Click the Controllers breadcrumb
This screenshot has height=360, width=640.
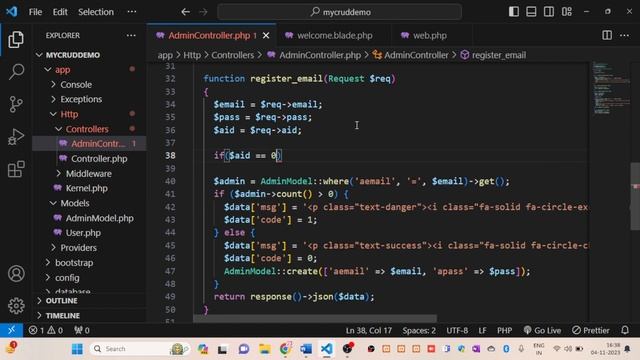pyautogui.click(x=232, y=55)
